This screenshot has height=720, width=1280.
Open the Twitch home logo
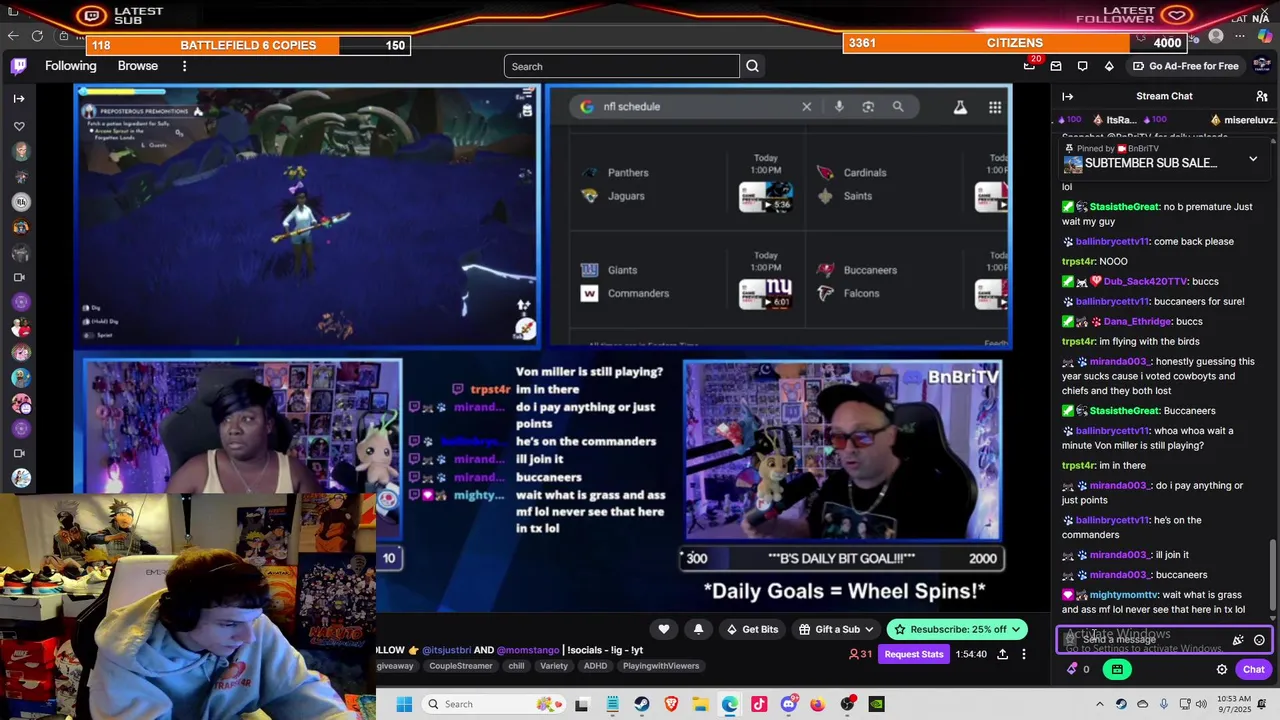(x=19, y=66)
